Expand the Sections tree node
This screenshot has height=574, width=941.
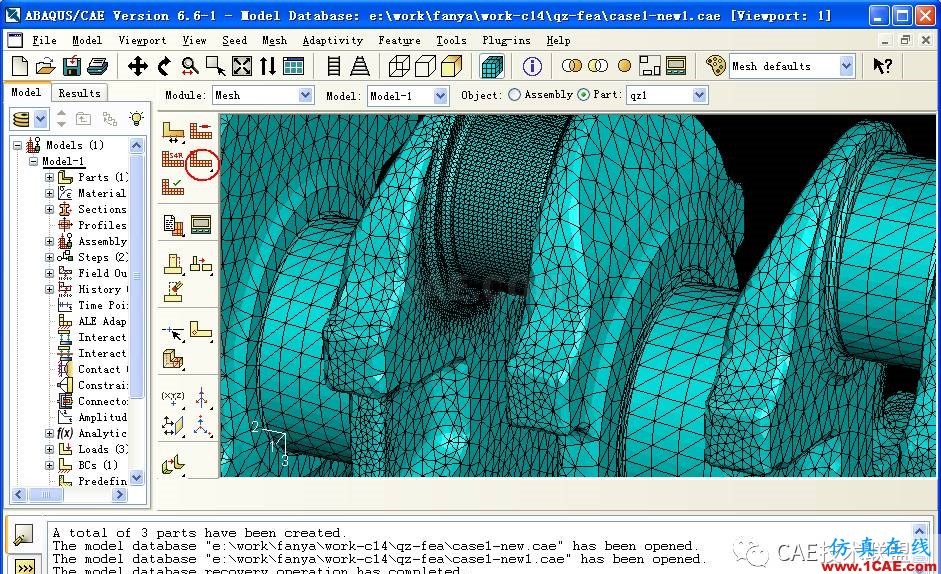coord(49,210)
